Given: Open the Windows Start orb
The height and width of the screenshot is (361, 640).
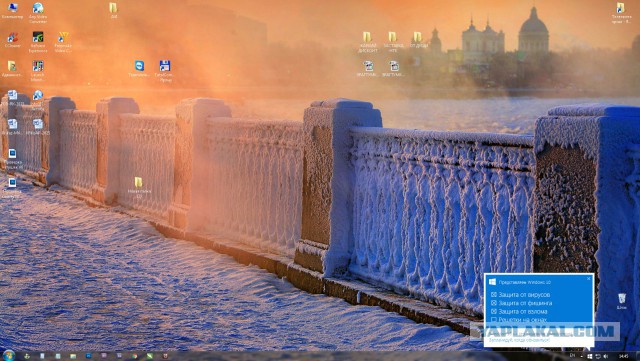Looking at the screenshot, I should click(9, 355).
